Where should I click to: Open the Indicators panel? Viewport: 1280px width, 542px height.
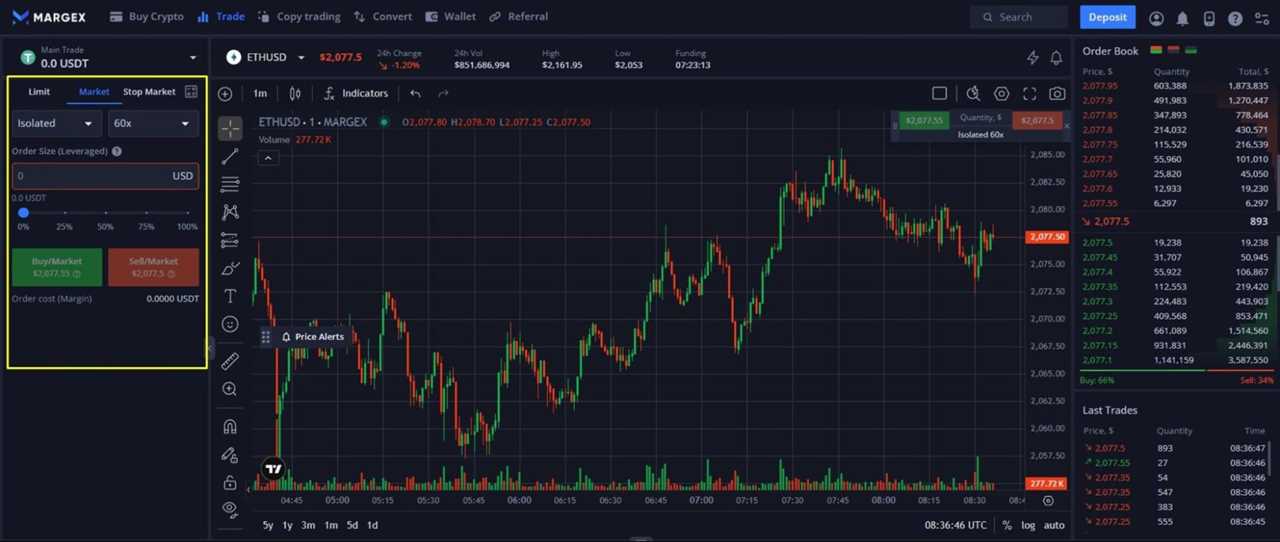[x=355, y=93]
